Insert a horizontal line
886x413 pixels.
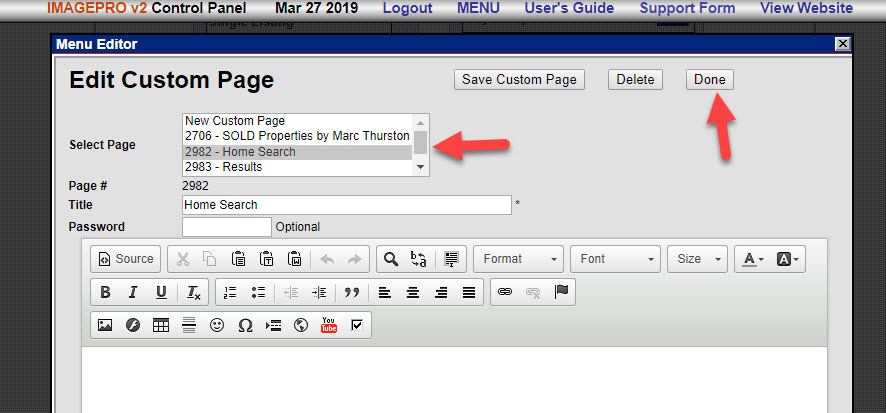tap(189, 325)
